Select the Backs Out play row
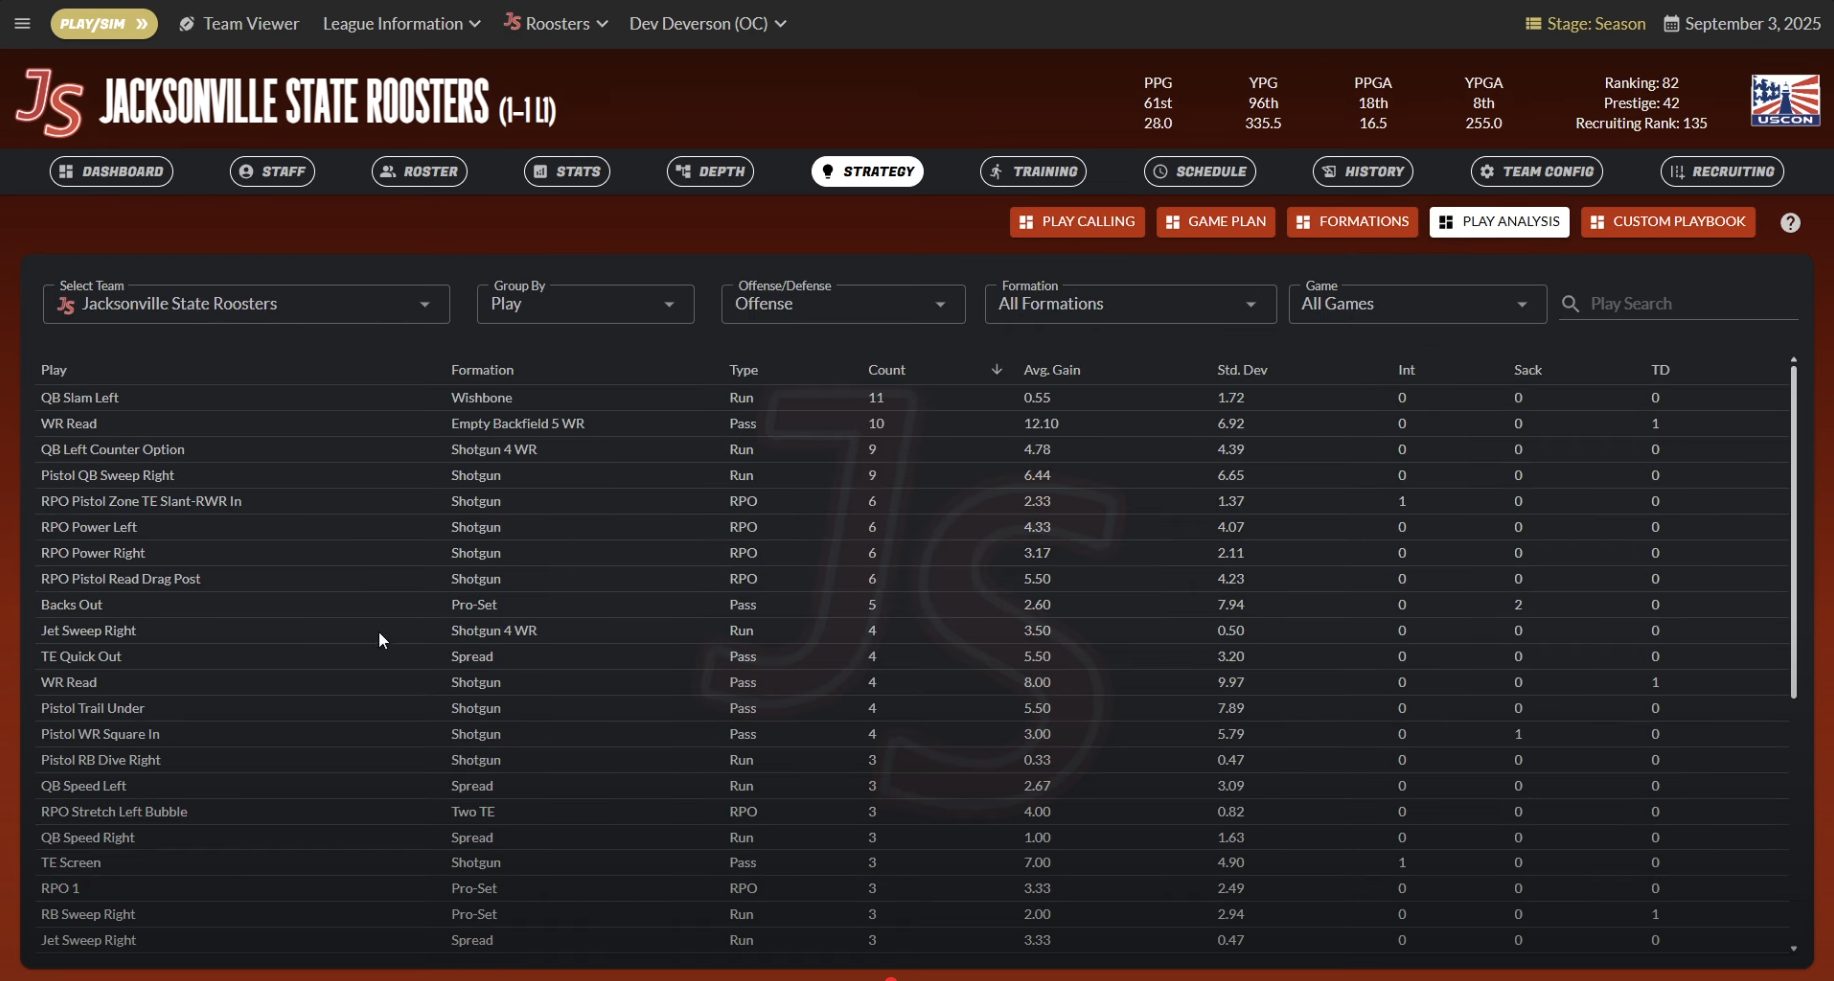Image resolution: width=1834 pixels, height=981 pixels. click(x=914, y=605)
